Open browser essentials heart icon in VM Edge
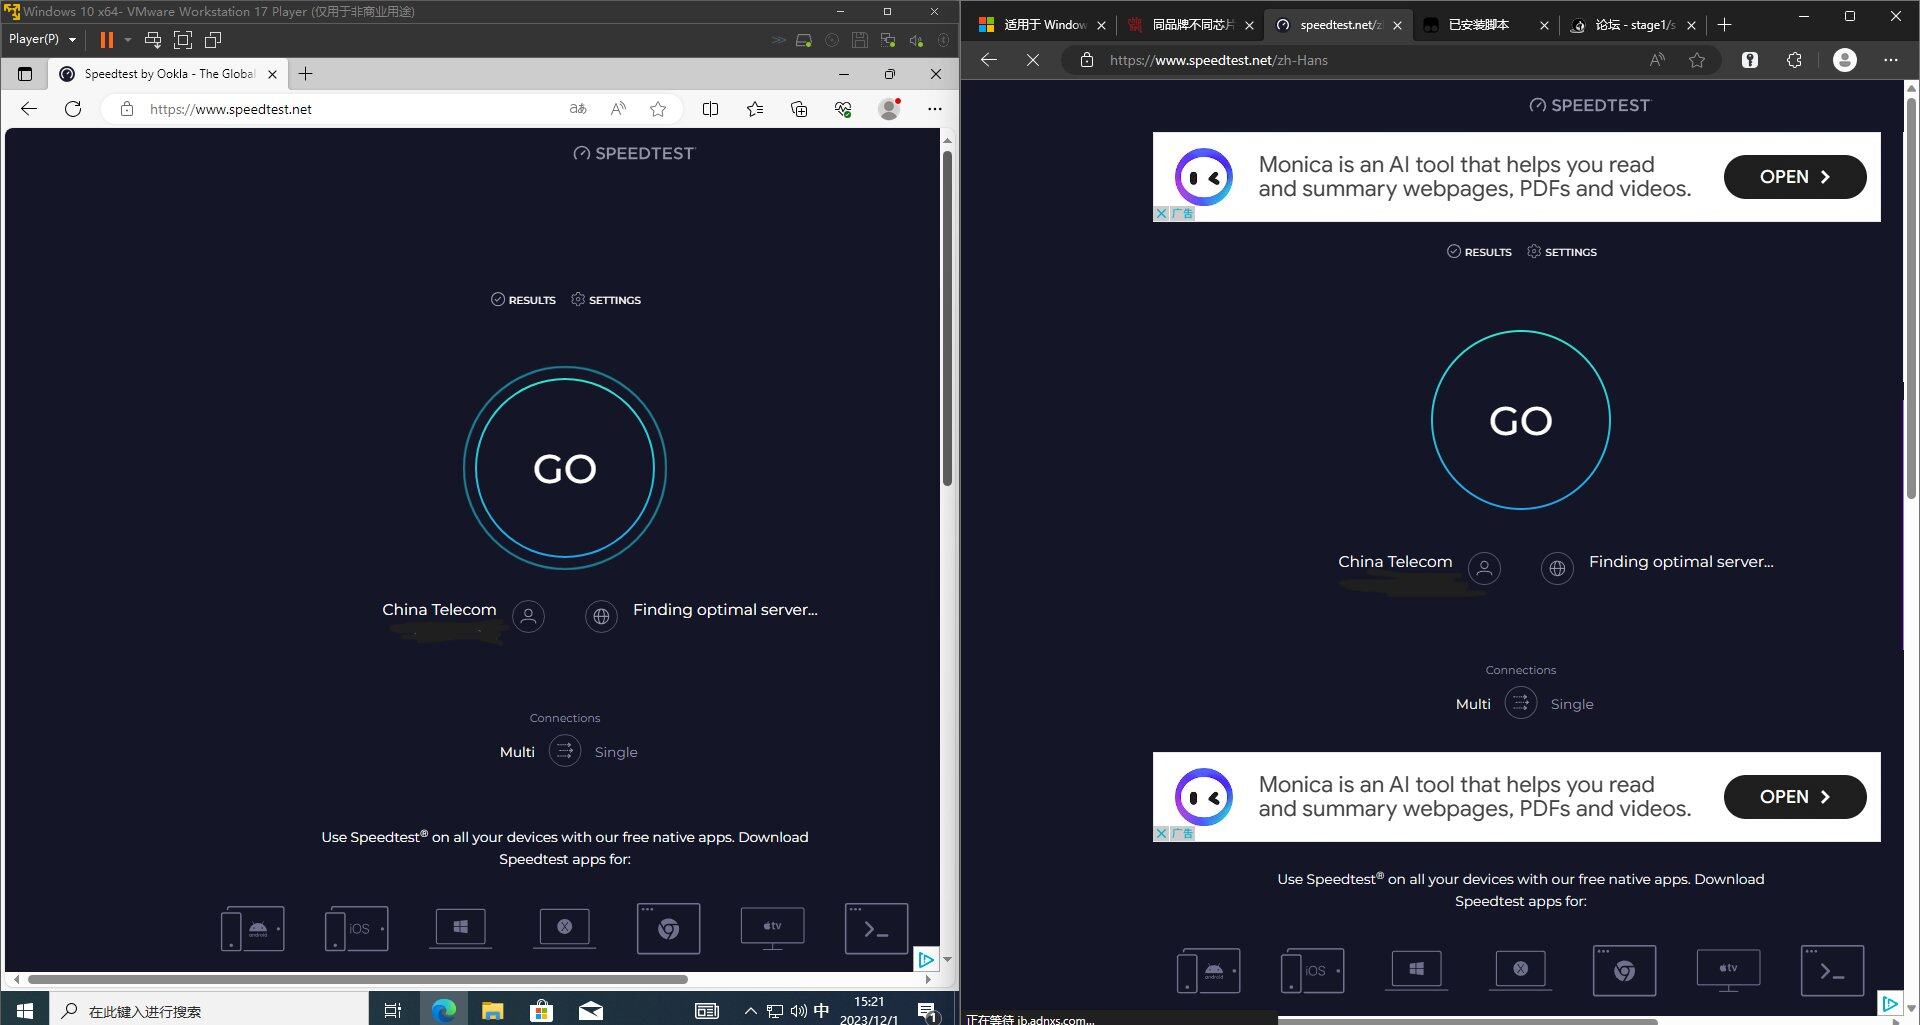Screen dimensions: 1920x1025 click(843, 109)
